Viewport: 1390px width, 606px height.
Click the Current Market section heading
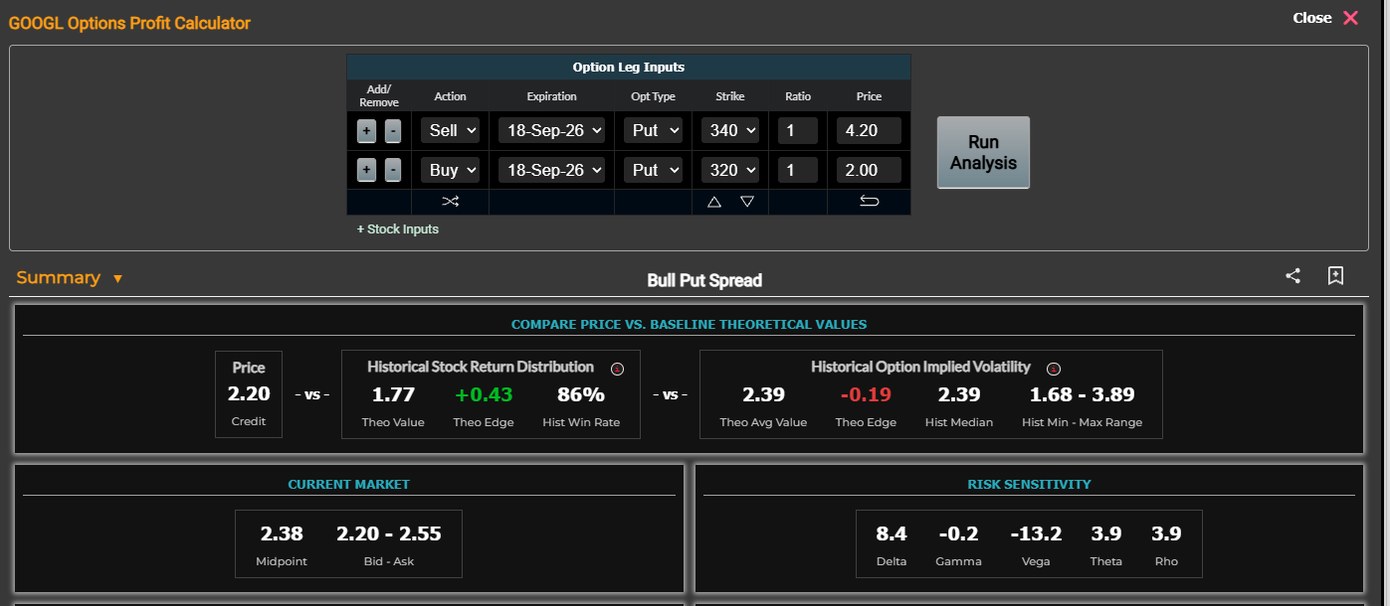(349, 484)
